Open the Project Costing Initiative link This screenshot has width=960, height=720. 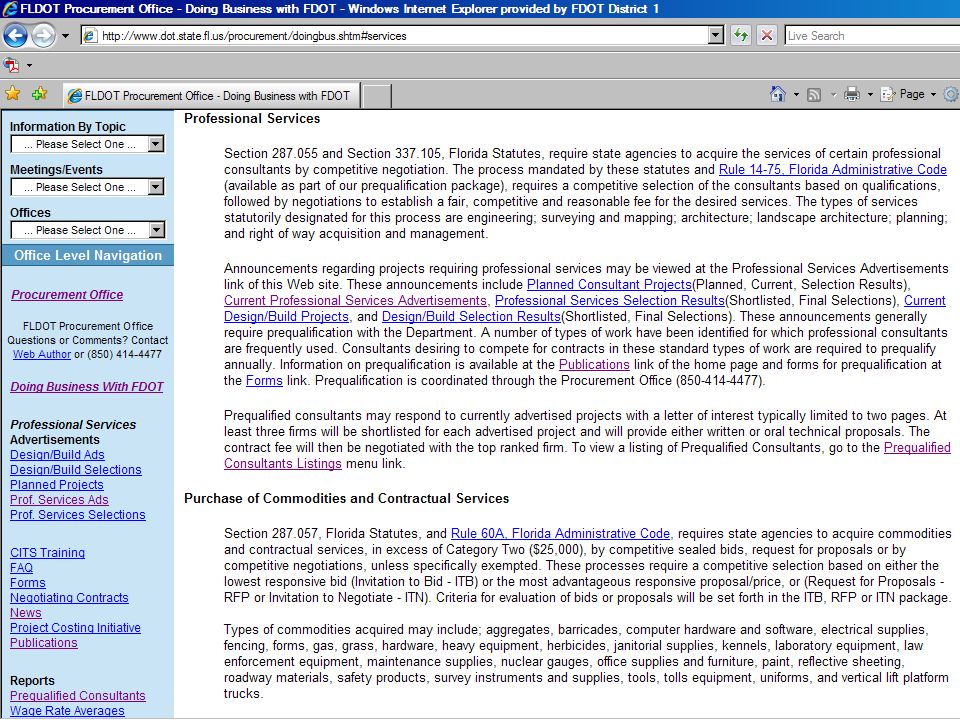[75, 628]
